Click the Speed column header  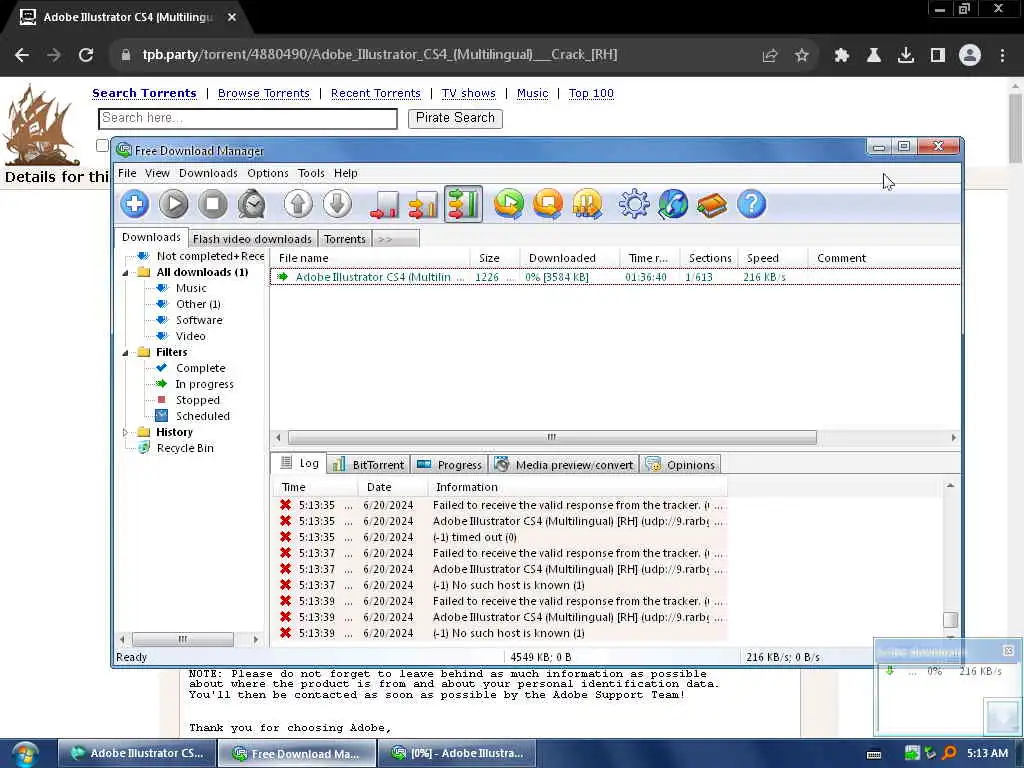tap(774, 258)
